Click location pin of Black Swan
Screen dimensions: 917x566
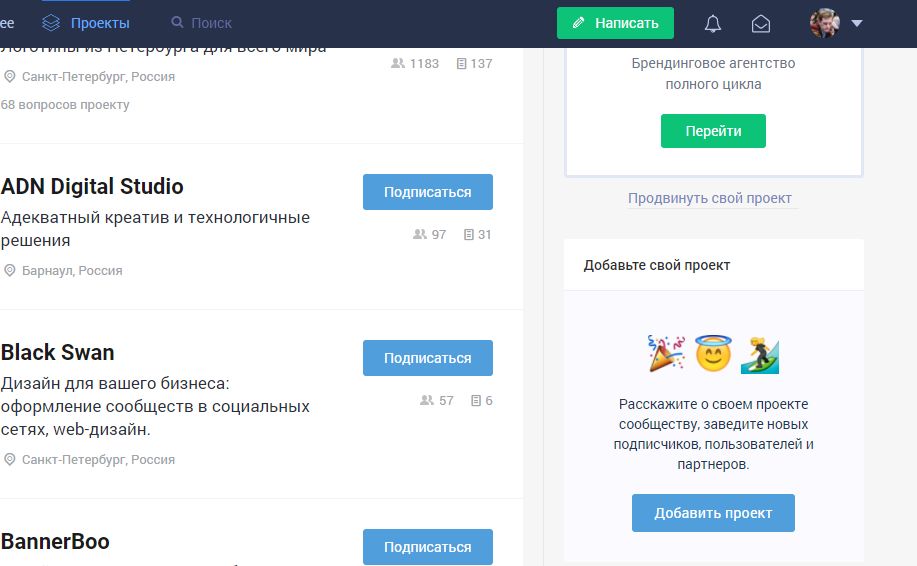point(9,460)
